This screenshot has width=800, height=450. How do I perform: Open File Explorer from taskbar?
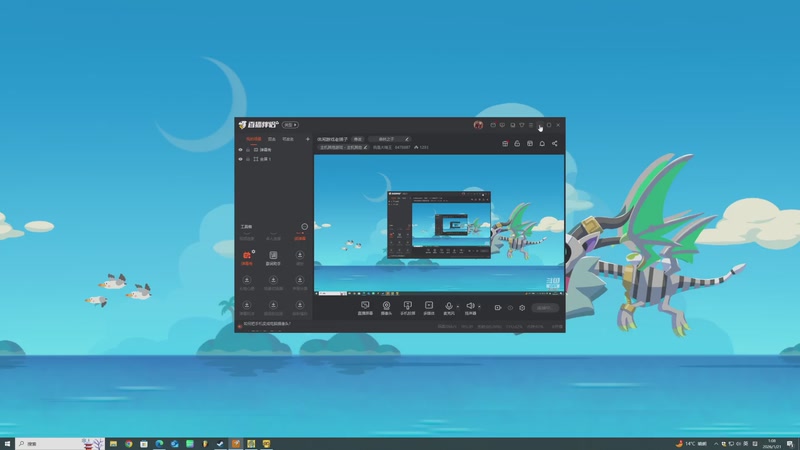point(113,444)
